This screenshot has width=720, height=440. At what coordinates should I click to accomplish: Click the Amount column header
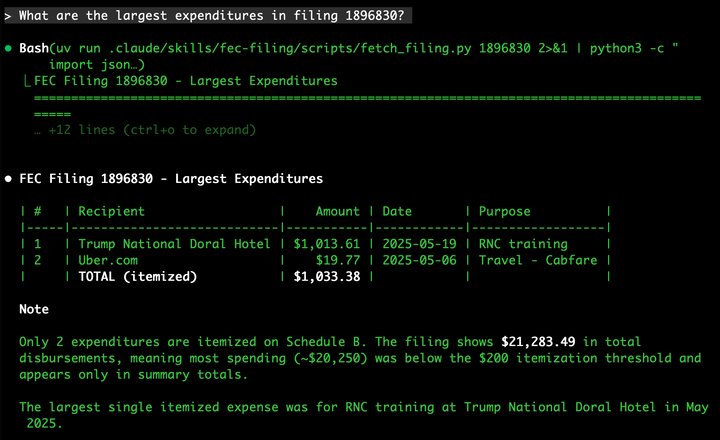(337, 211)
